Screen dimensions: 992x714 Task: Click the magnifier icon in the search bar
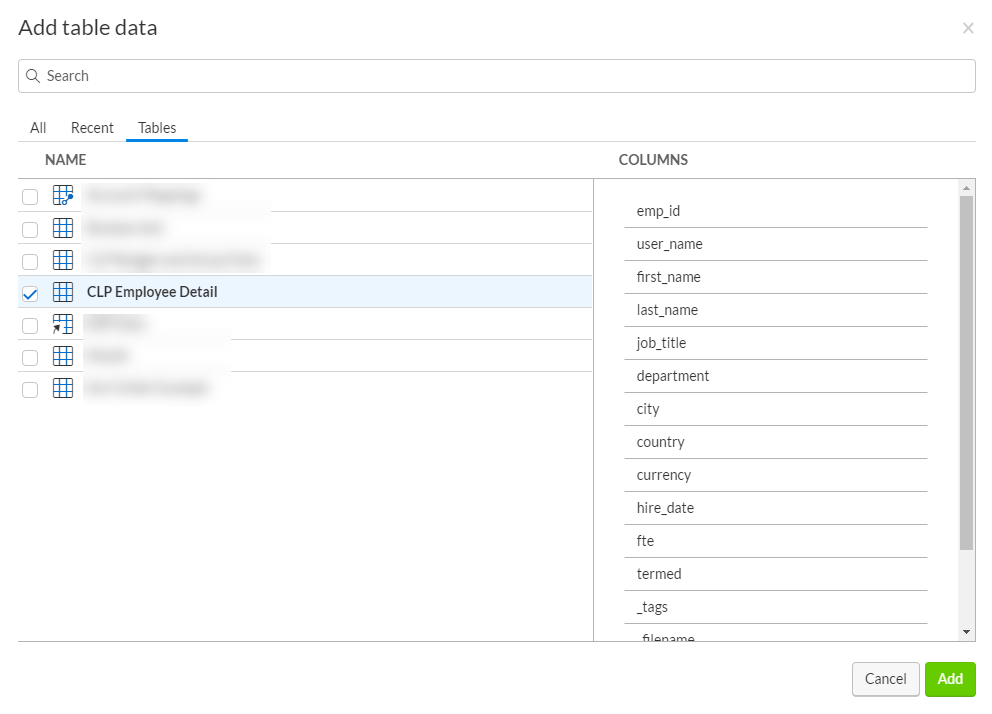coord(33,76)
